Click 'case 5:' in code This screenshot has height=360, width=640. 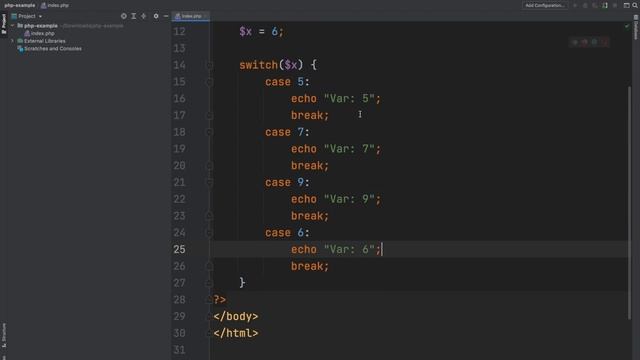[x=287, y=82]
